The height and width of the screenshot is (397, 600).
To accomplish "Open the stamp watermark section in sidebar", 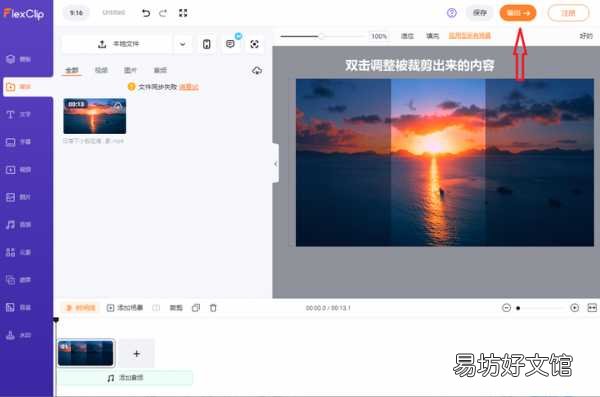I will coord(18,335).
